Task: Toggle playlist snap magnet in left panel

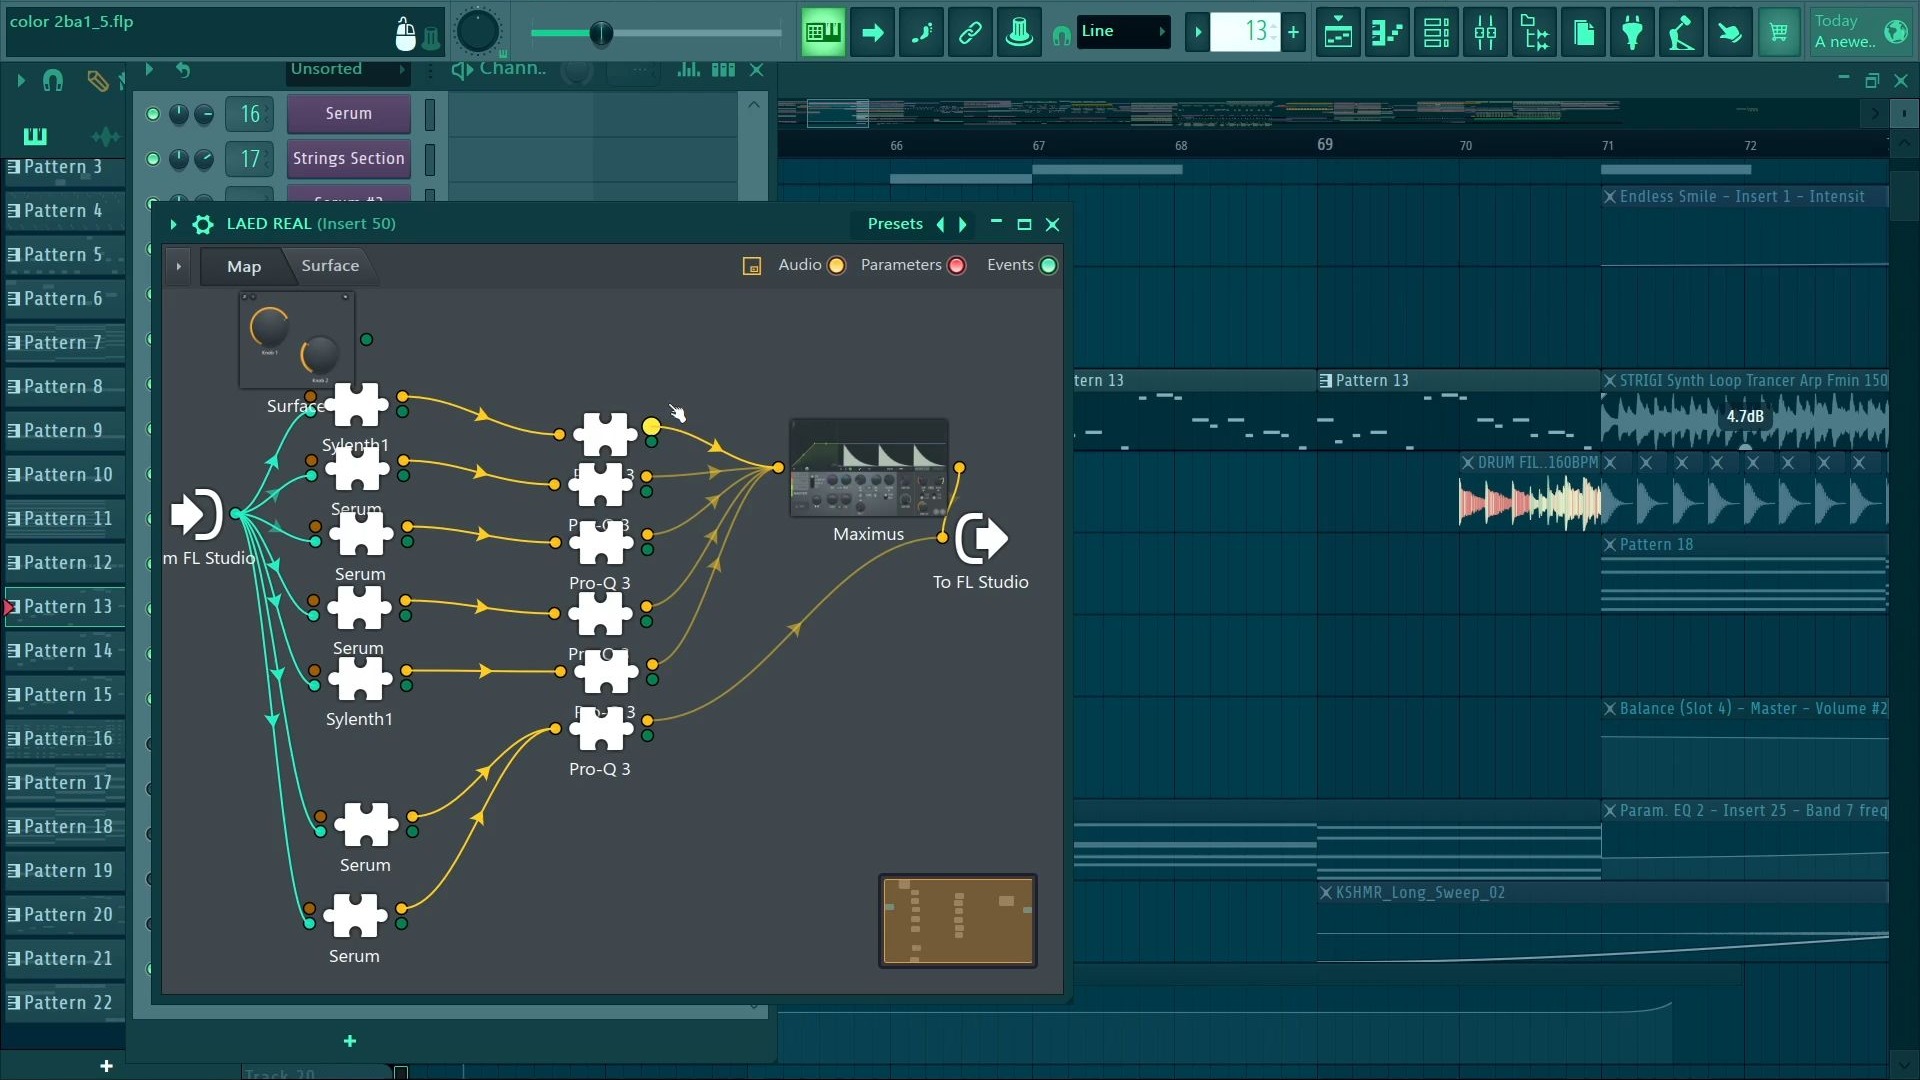Action: tap(53, 80)
